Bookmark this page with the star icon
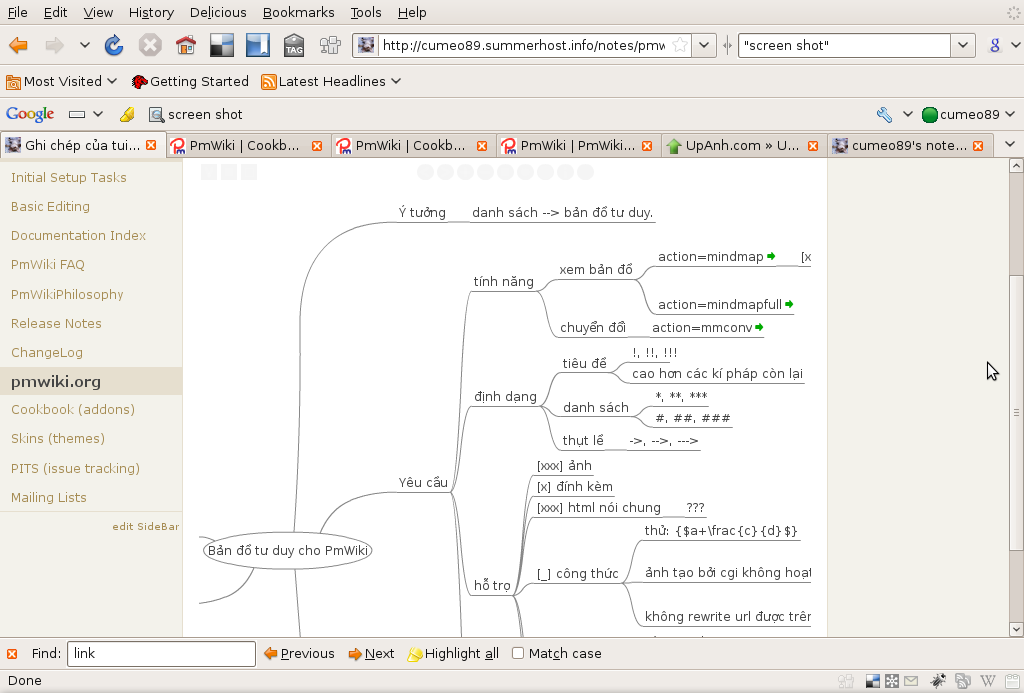 tap(680, 45)
